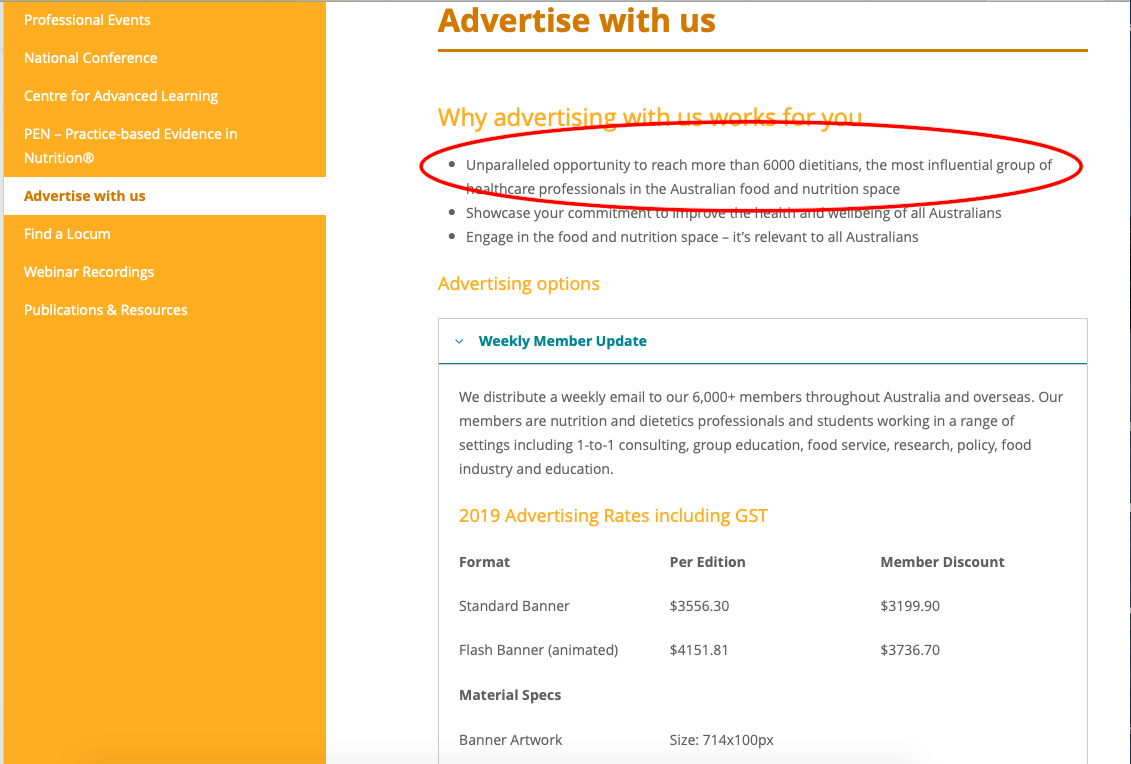Click the '2019 Advertising Rates including GST' heading

[613, 516]
